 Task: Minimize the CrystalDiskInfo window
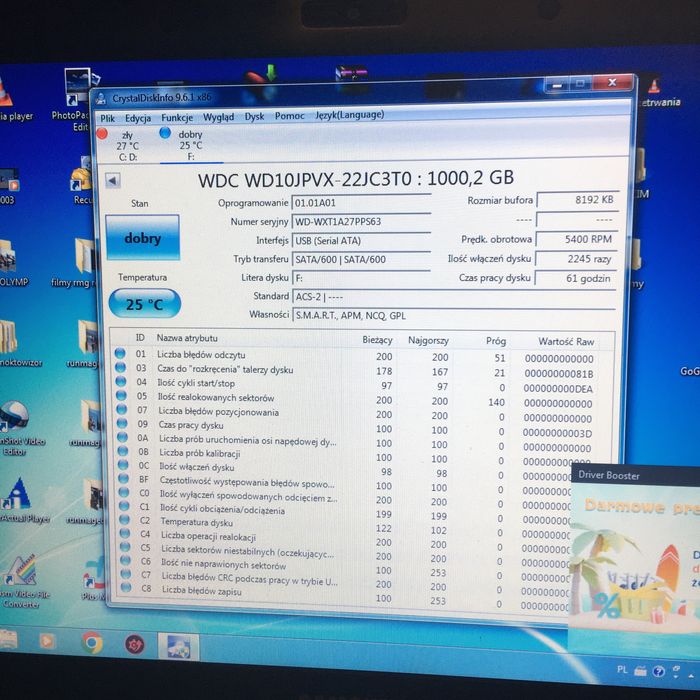click(557, 85)
